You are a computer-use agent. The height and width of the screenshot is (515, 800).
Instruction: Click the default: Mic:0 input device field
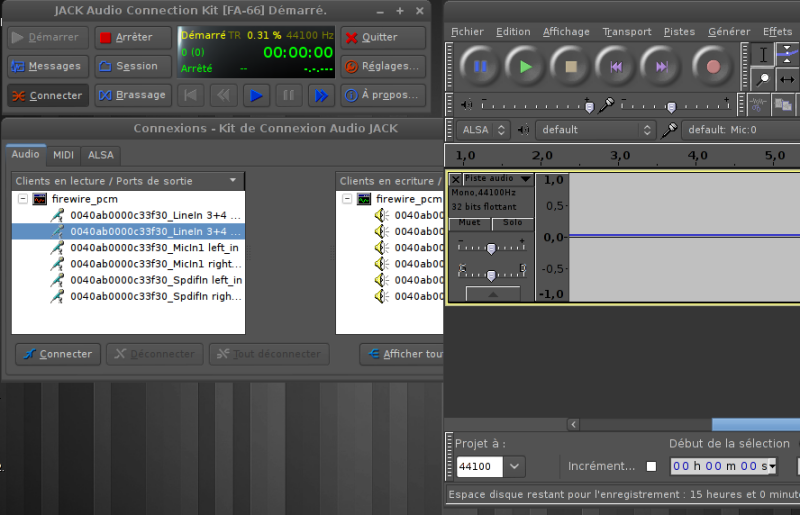[x=741, y=130]
